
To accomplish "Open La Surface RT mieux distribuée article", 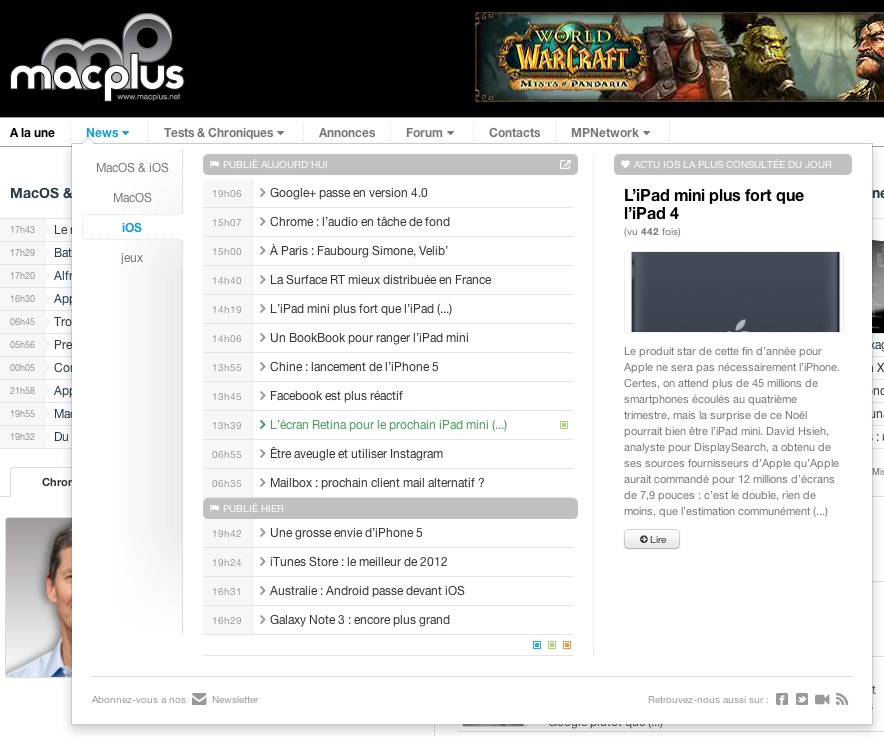I will (x=381, y=280).
